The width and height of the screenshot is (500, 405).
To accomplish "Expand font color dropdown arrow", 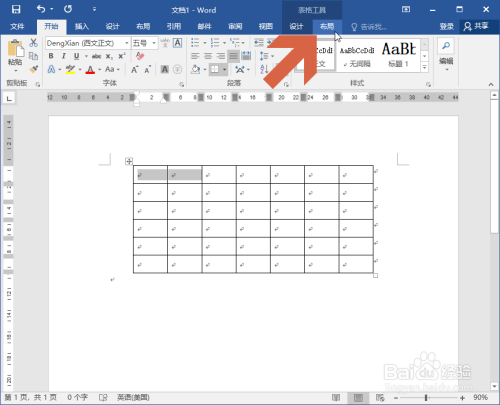I will pyautogui.click(x=99, y=69).
